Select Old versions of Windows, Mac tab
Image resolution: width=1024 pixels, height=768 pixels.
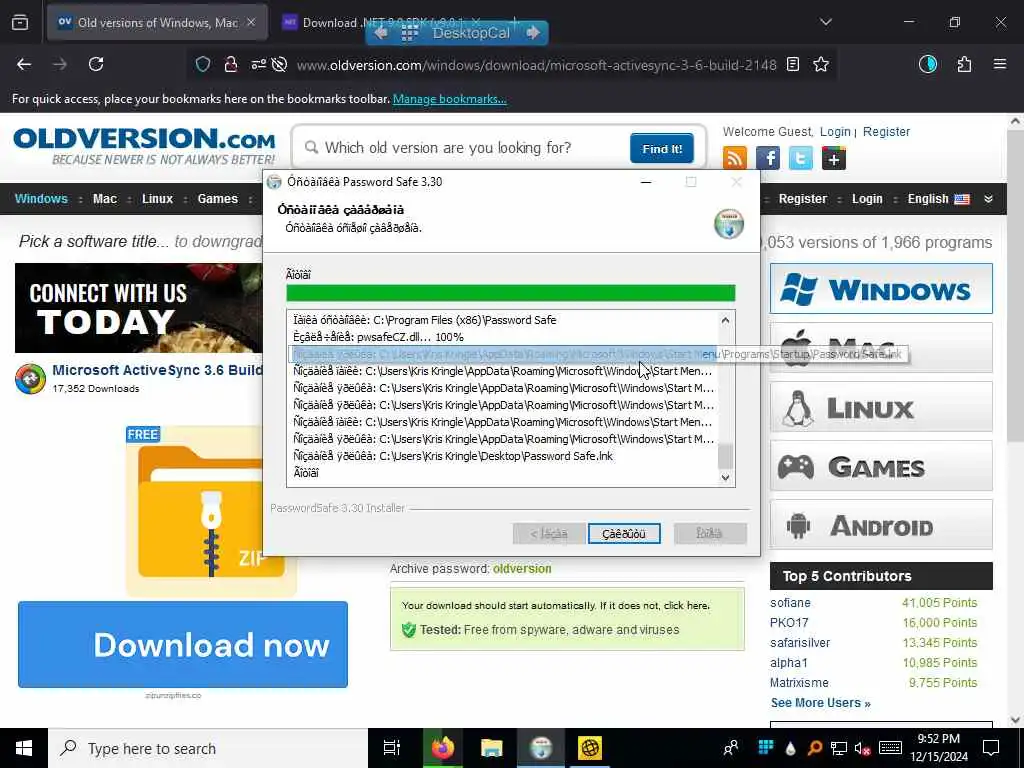click(157, 22)
